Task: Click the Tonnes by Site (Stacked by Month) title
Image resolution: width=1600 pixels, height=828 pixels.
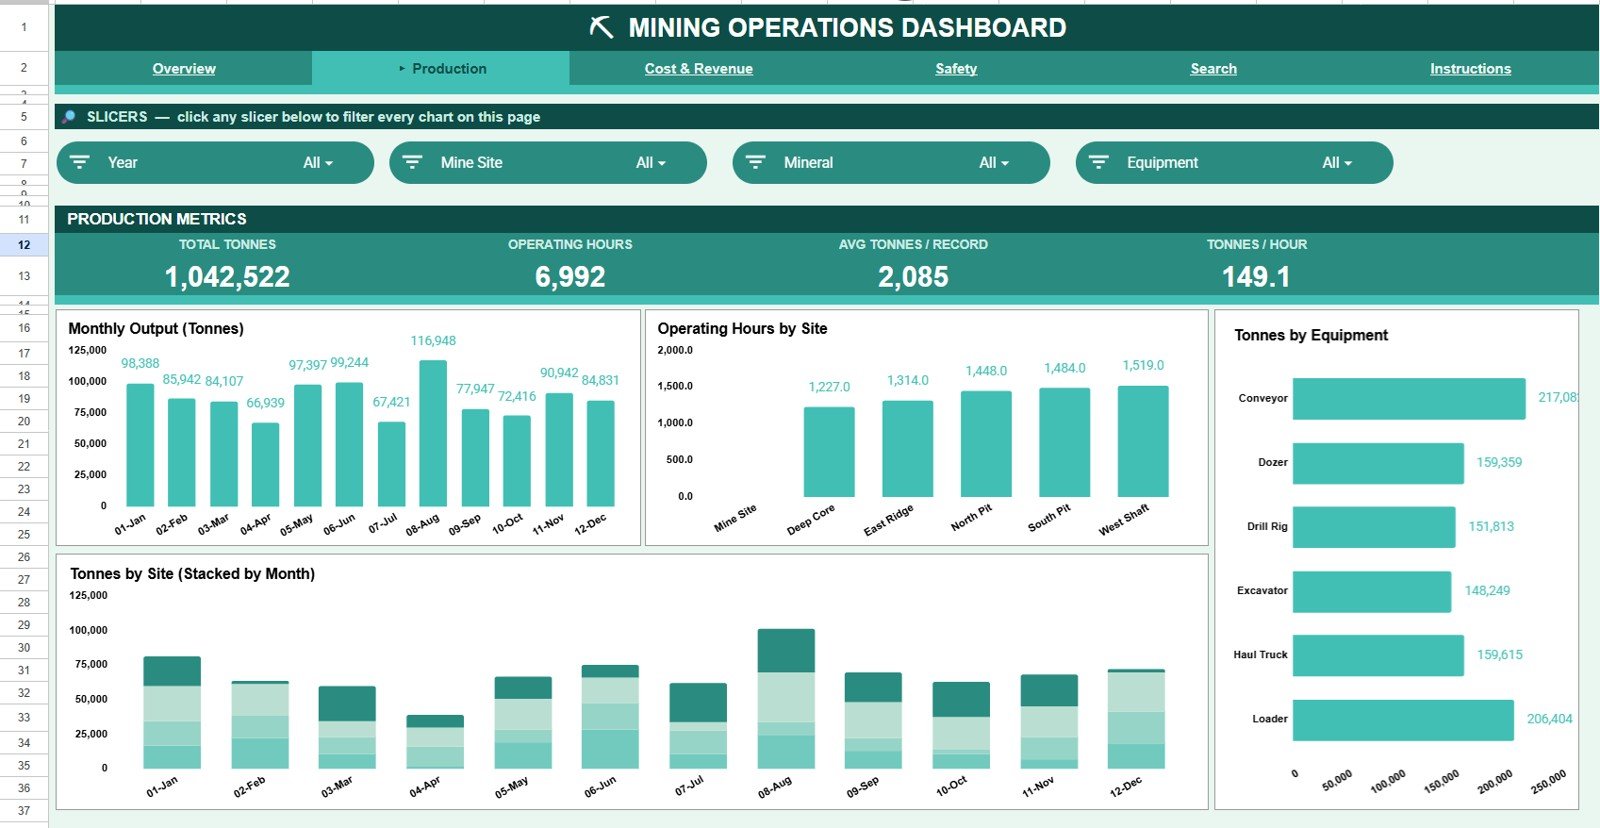Action: pos(192,574)
